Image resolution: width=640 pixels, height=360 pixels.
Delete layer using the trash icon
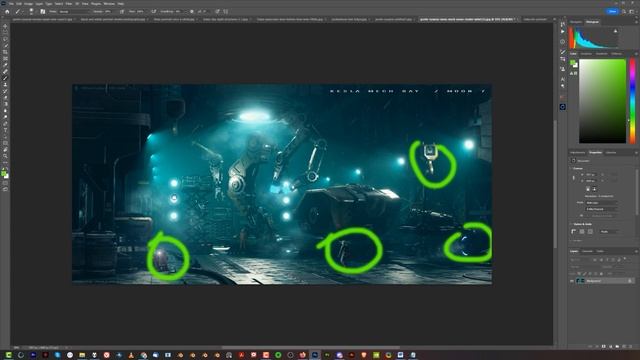click(631, 346)
